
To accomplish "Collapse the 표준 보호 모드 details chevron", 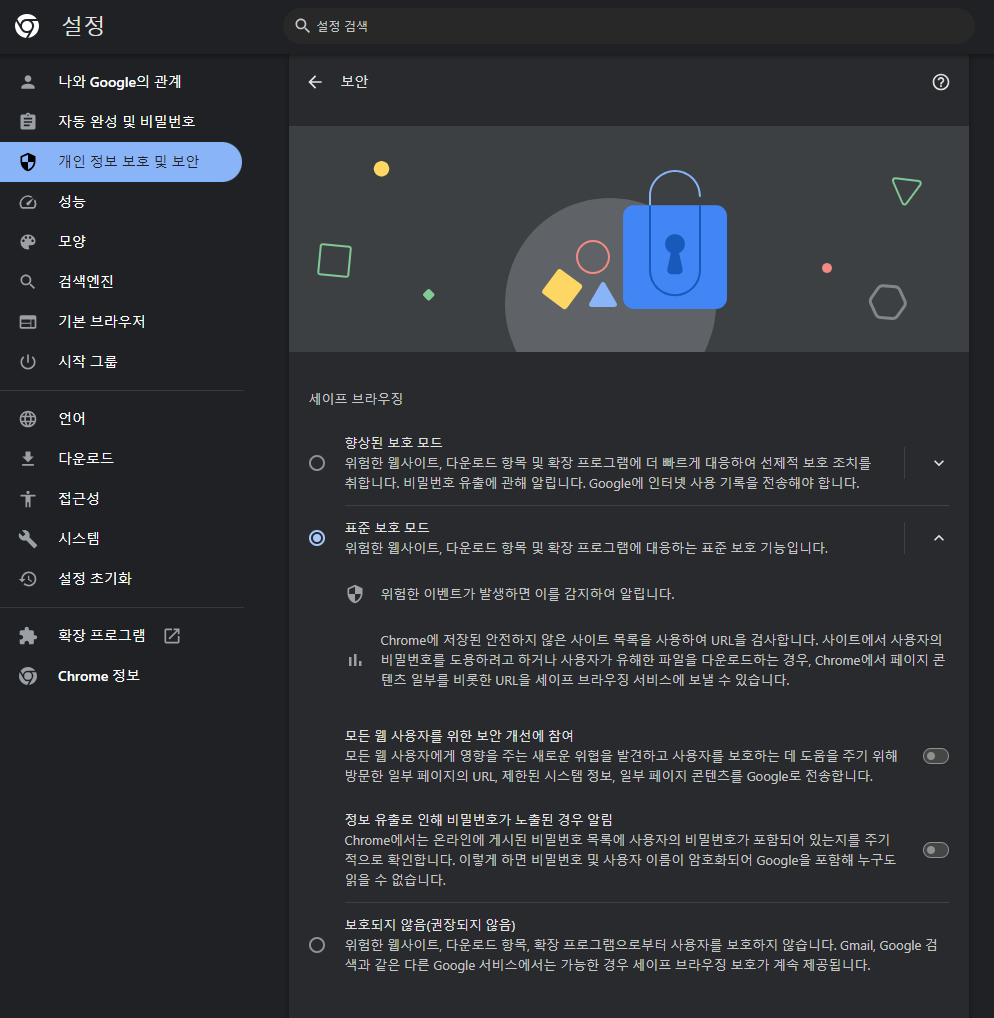I will pos(939,538).
